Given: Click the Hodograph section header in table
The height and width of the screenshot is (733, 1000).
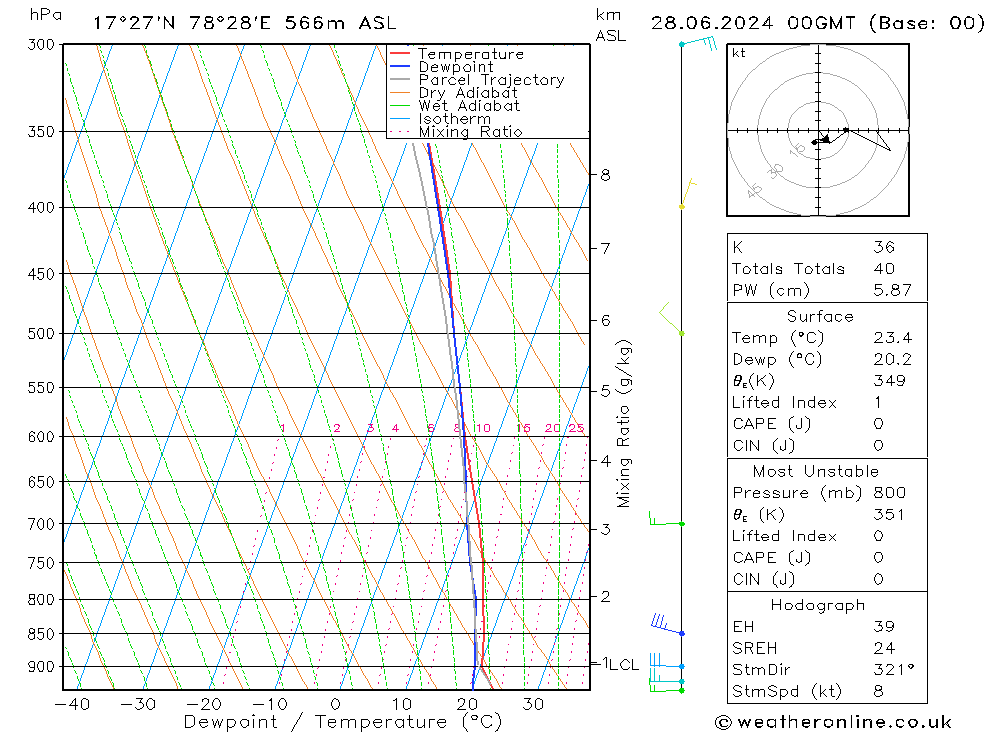Looking at the screenshot, I should (x=820, y=605).
